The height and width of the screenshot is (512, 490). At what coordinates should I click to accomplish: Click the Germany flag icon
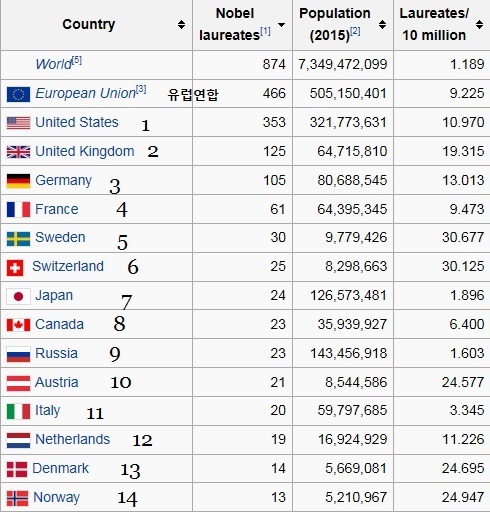pyautogui.click(x=18, y=181)
